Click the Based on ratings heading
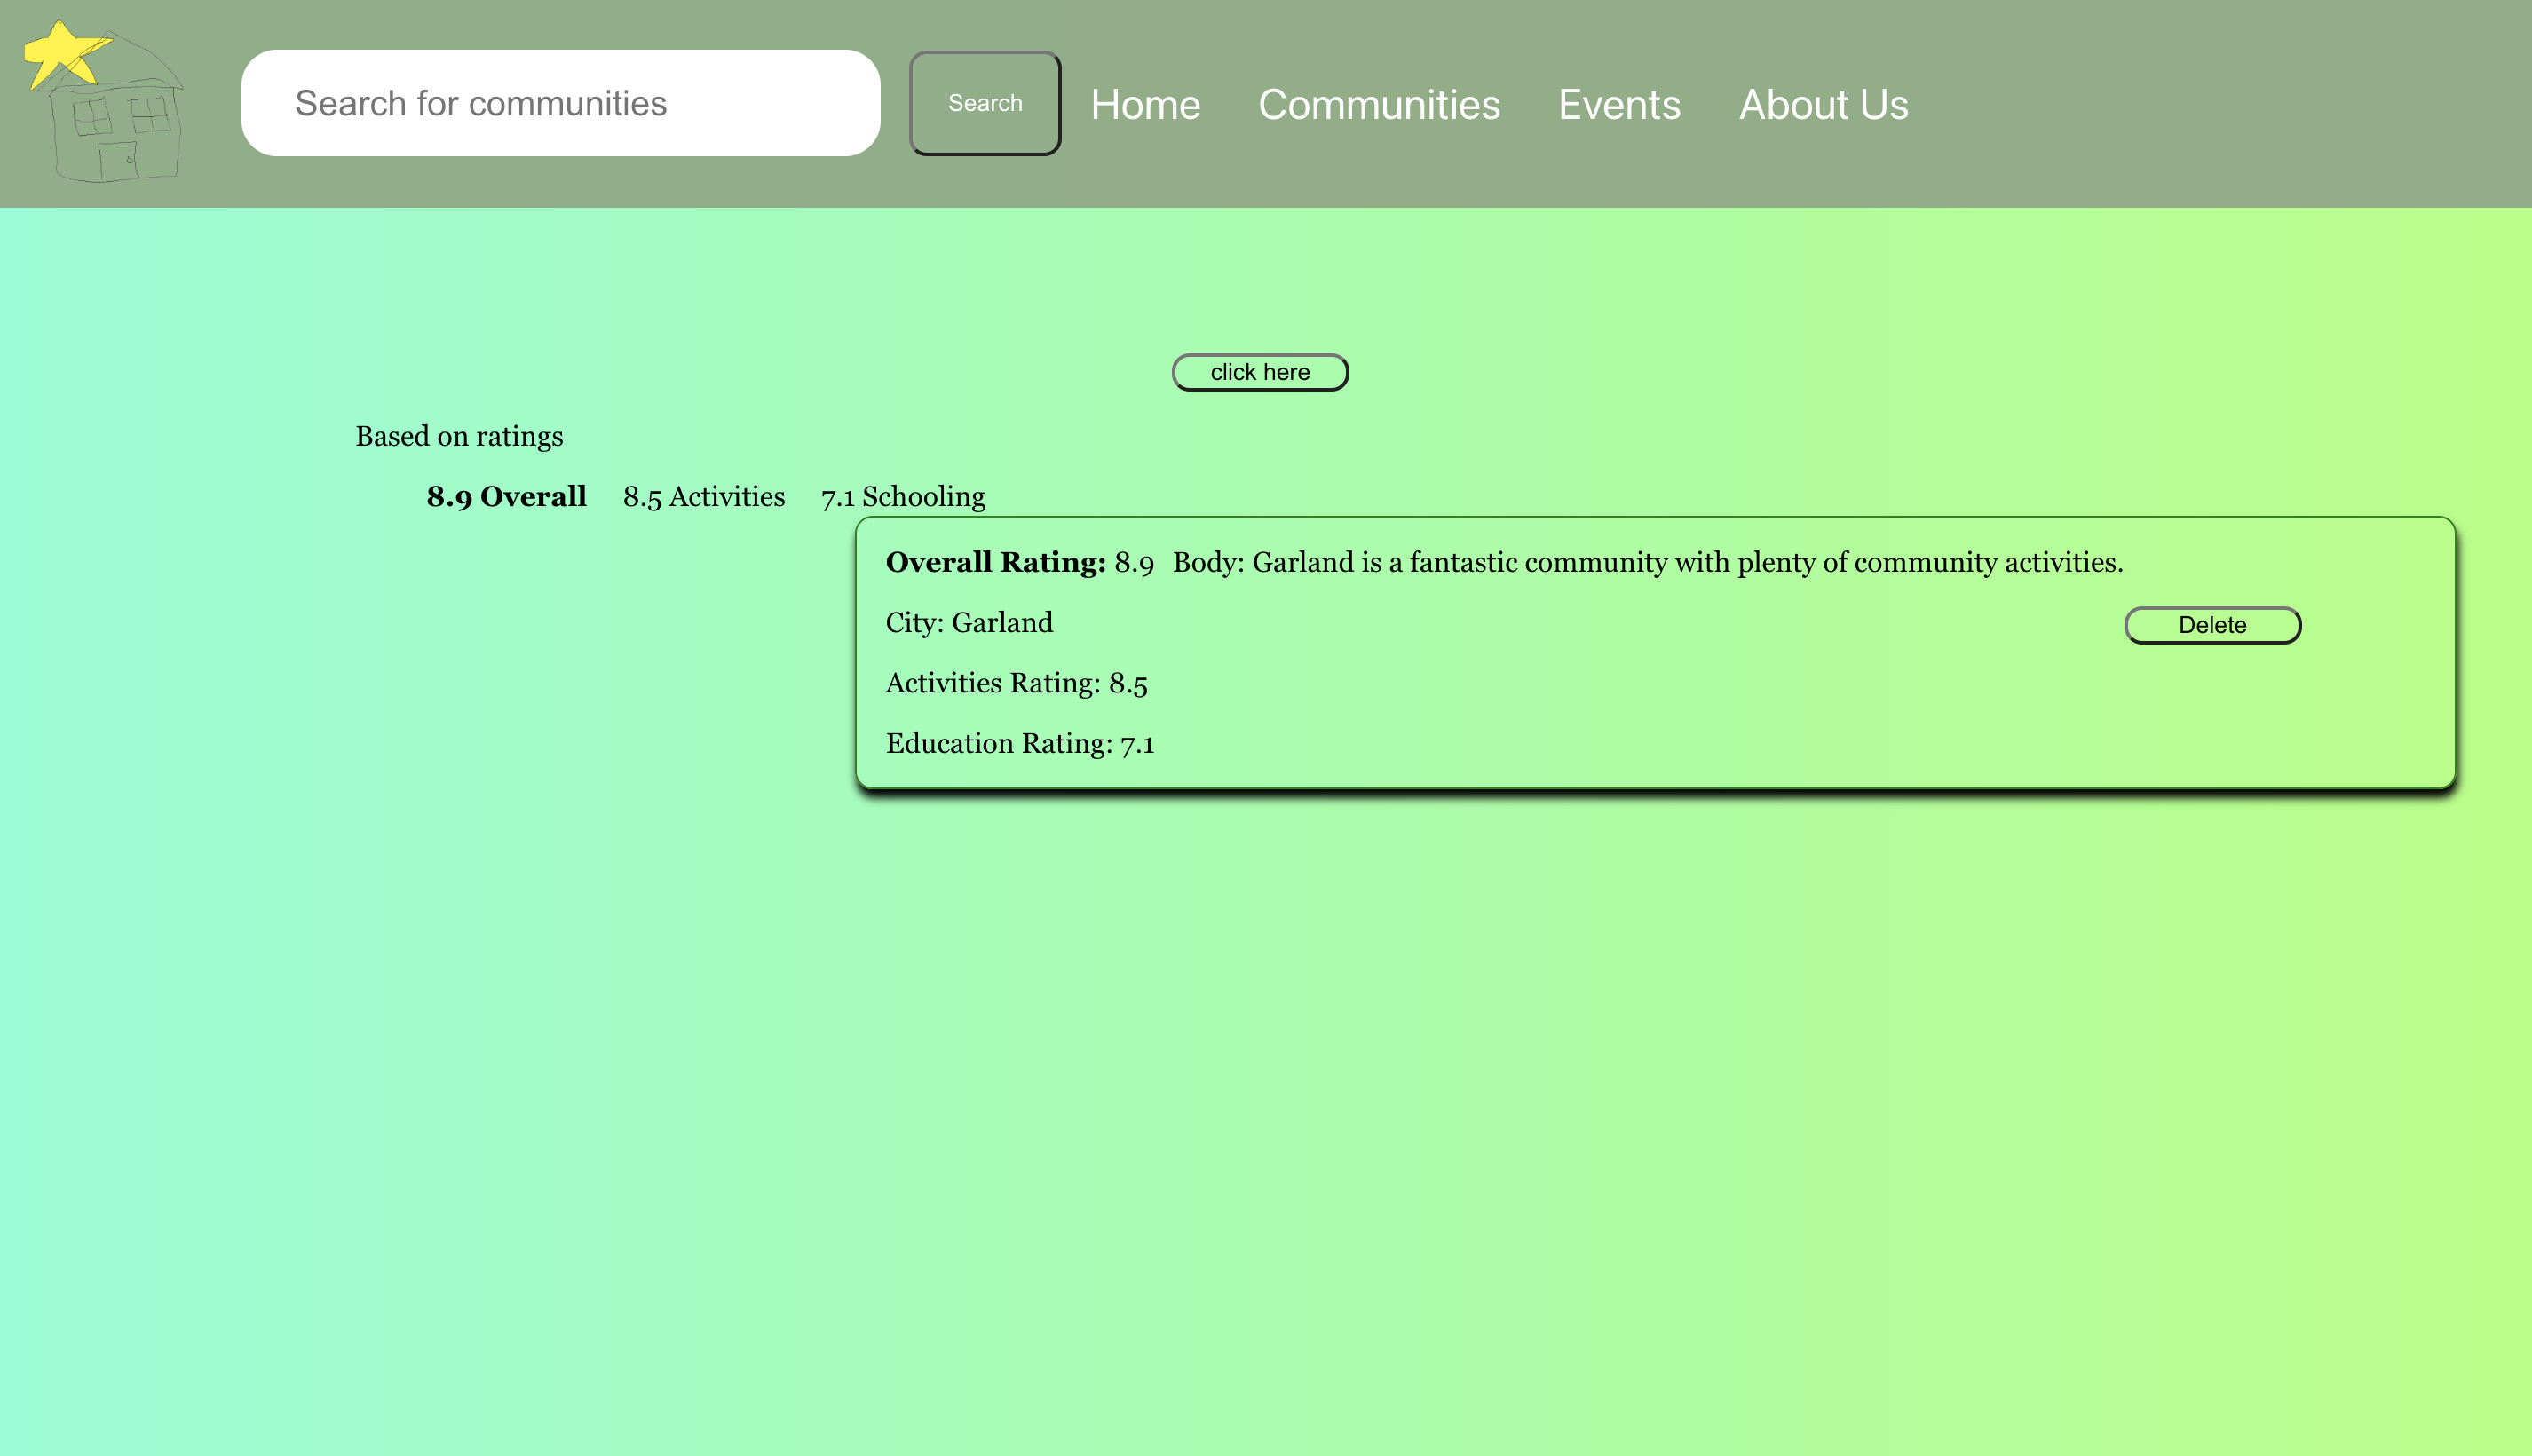The image size is (2532, 1456). pyautogui.click(x=459, y=436)
